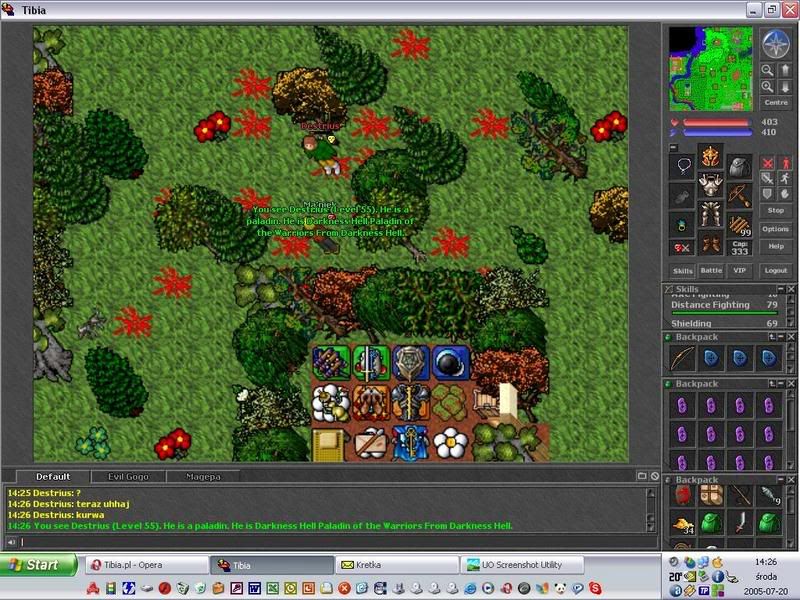Open the VIP list button
The height and width of the screenshot is (600, 800).
pos(739,270)
